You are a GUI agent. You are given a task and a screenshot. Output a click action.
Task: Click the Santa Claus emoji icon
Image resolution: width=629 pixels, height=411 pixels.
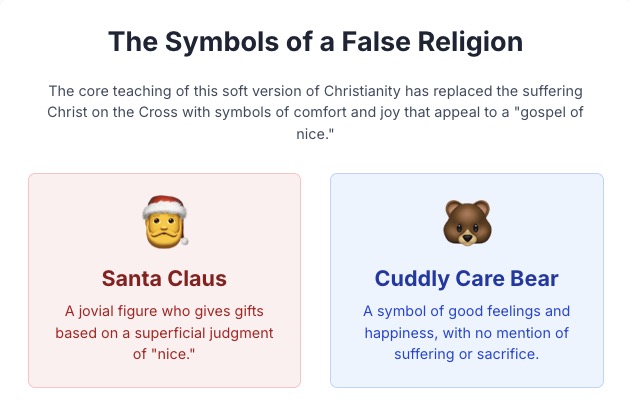[x=165, y=223]
